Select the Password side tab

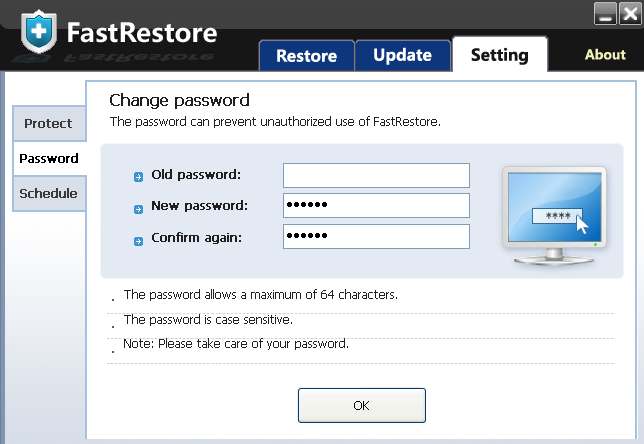pyautogui.click(x=48, y=159)
